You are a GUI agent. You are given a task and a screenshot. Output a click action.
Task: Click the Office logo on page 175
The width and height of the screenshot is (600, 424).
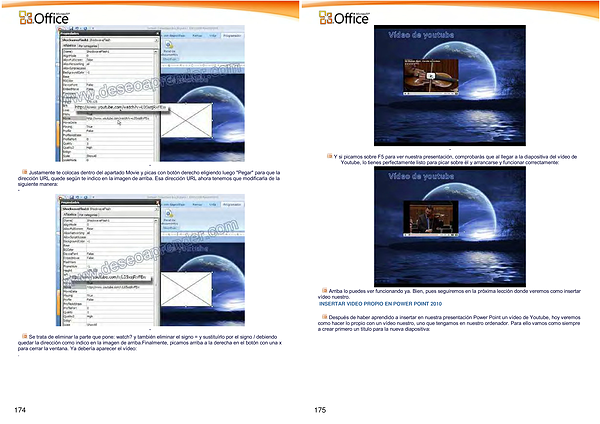click(344, 18)
